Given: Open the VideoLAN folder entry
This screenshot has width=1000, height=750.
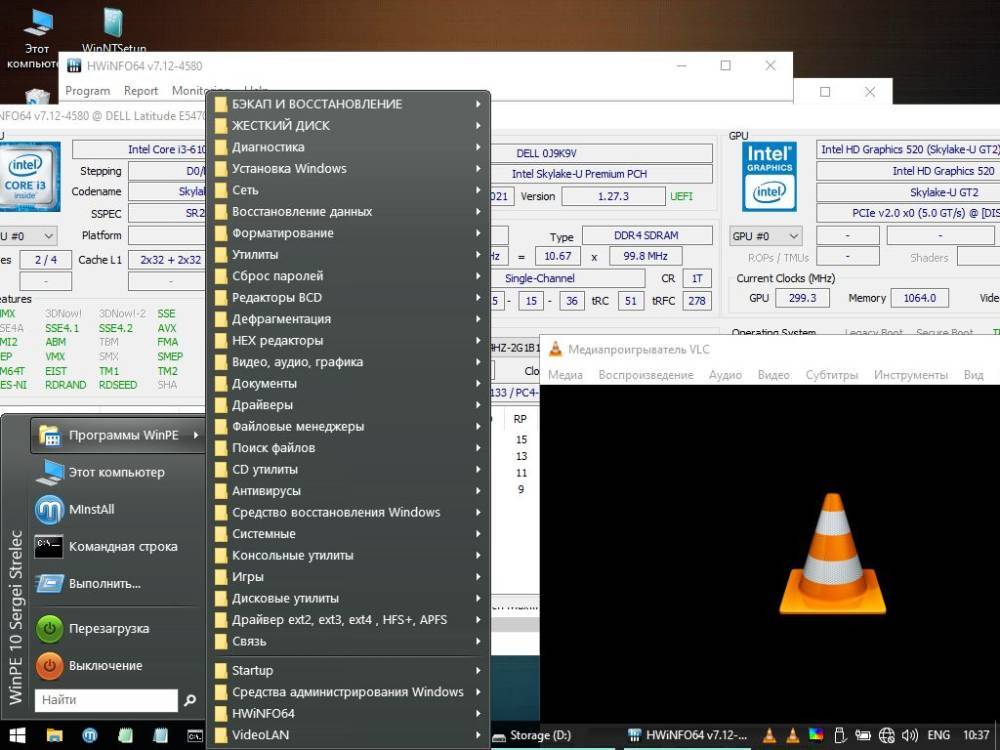Looking at the screenshot, I should click(x=348, y=735).
